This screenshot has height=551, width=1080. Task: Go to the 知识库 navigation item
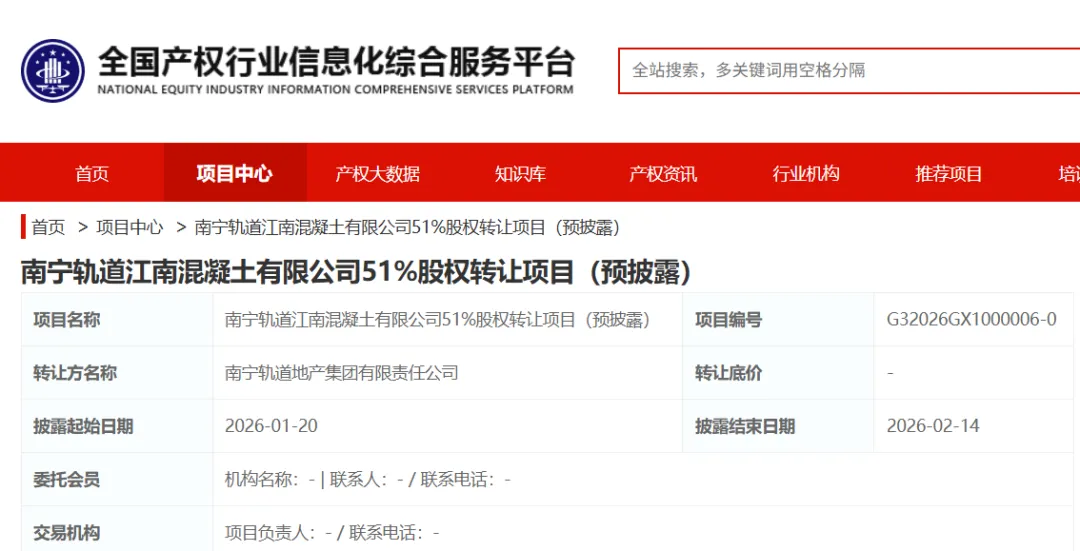click(x=520, y=174)
